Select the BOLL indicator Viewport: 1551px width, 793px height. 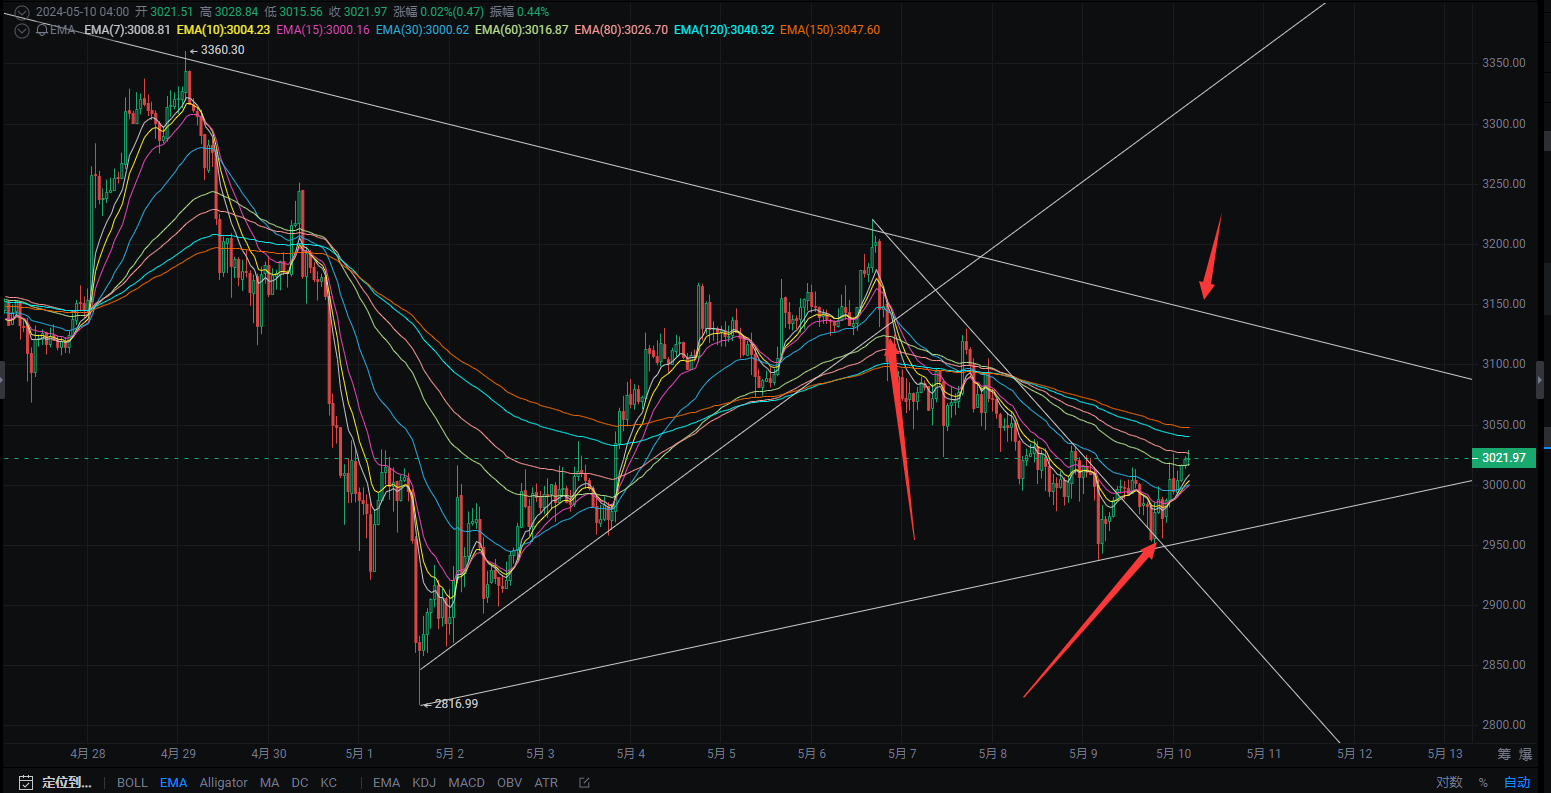tap(132, 782)
